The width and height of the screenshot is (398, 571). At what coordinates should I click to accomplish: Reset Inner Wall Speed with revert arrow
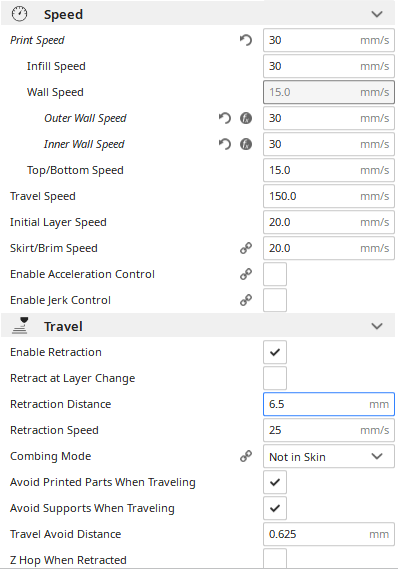click(225, 144)
